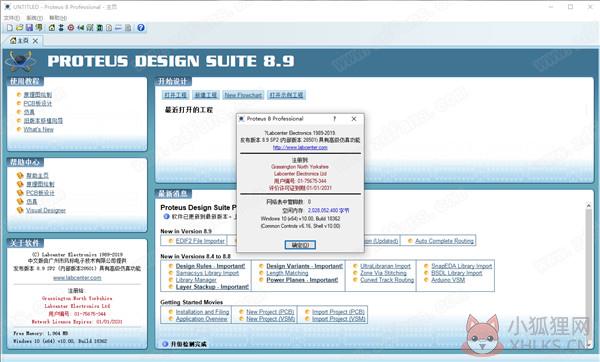
Task: Click the ? help button in dialog title bar
Action: (334, 119)
